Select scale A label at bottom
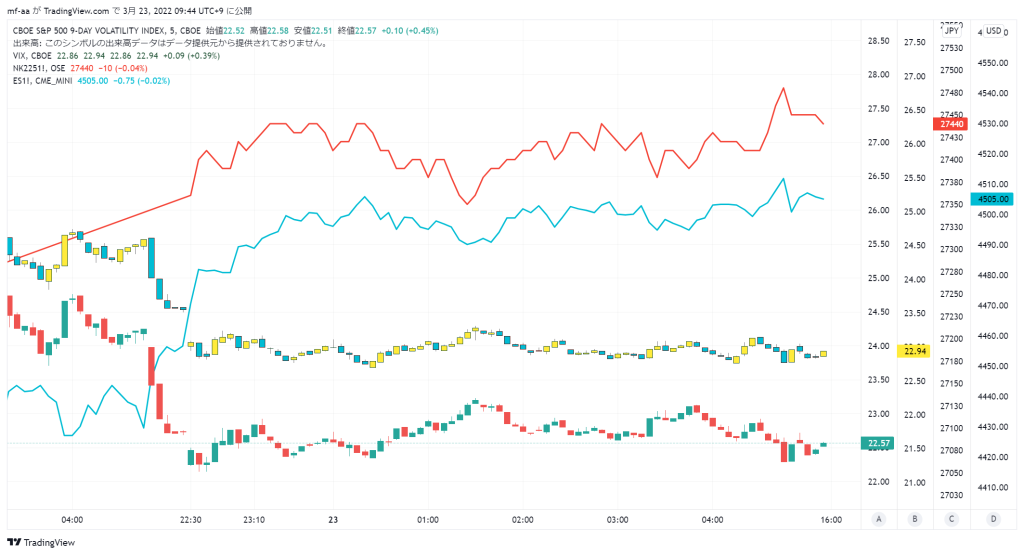This screenshot has width=1024, height=555. tap(878, 519)
